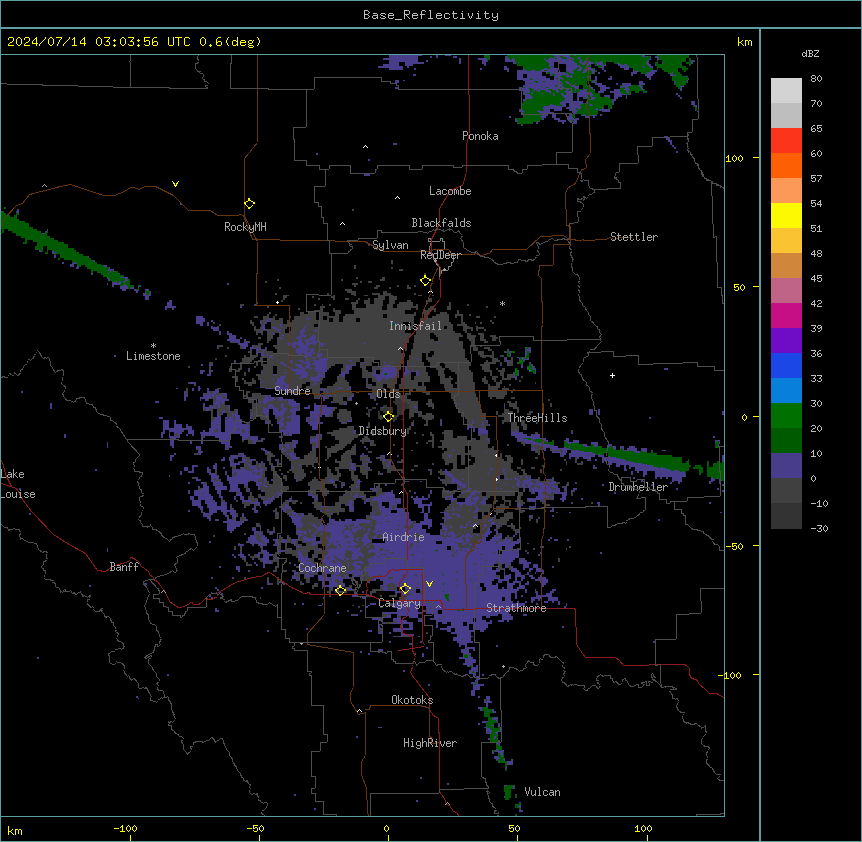Screen dimensions: 862x842
Task: Click the Strathmore town label
Action: [x=516, y=608]
